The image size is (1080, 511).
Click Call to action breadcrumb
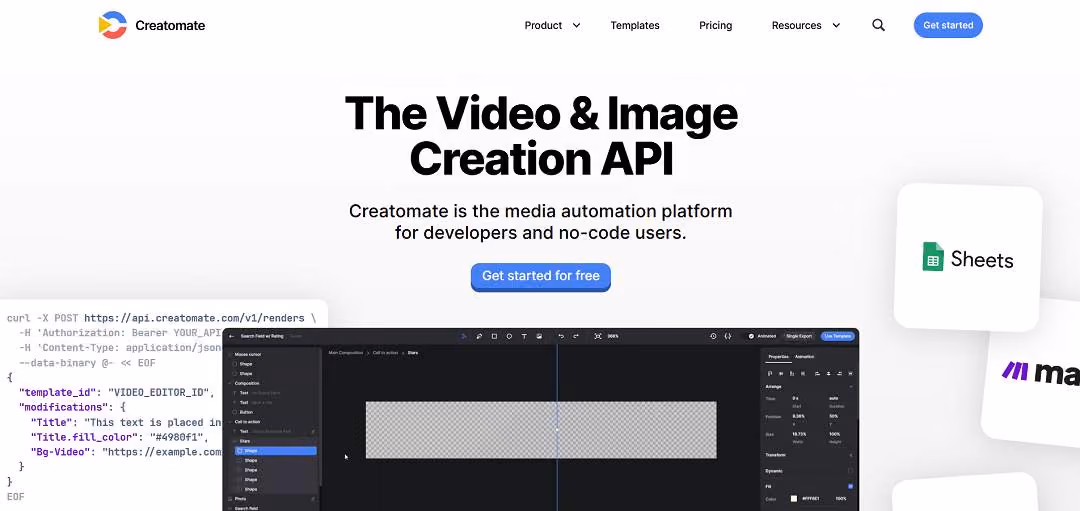click(385, 353)
